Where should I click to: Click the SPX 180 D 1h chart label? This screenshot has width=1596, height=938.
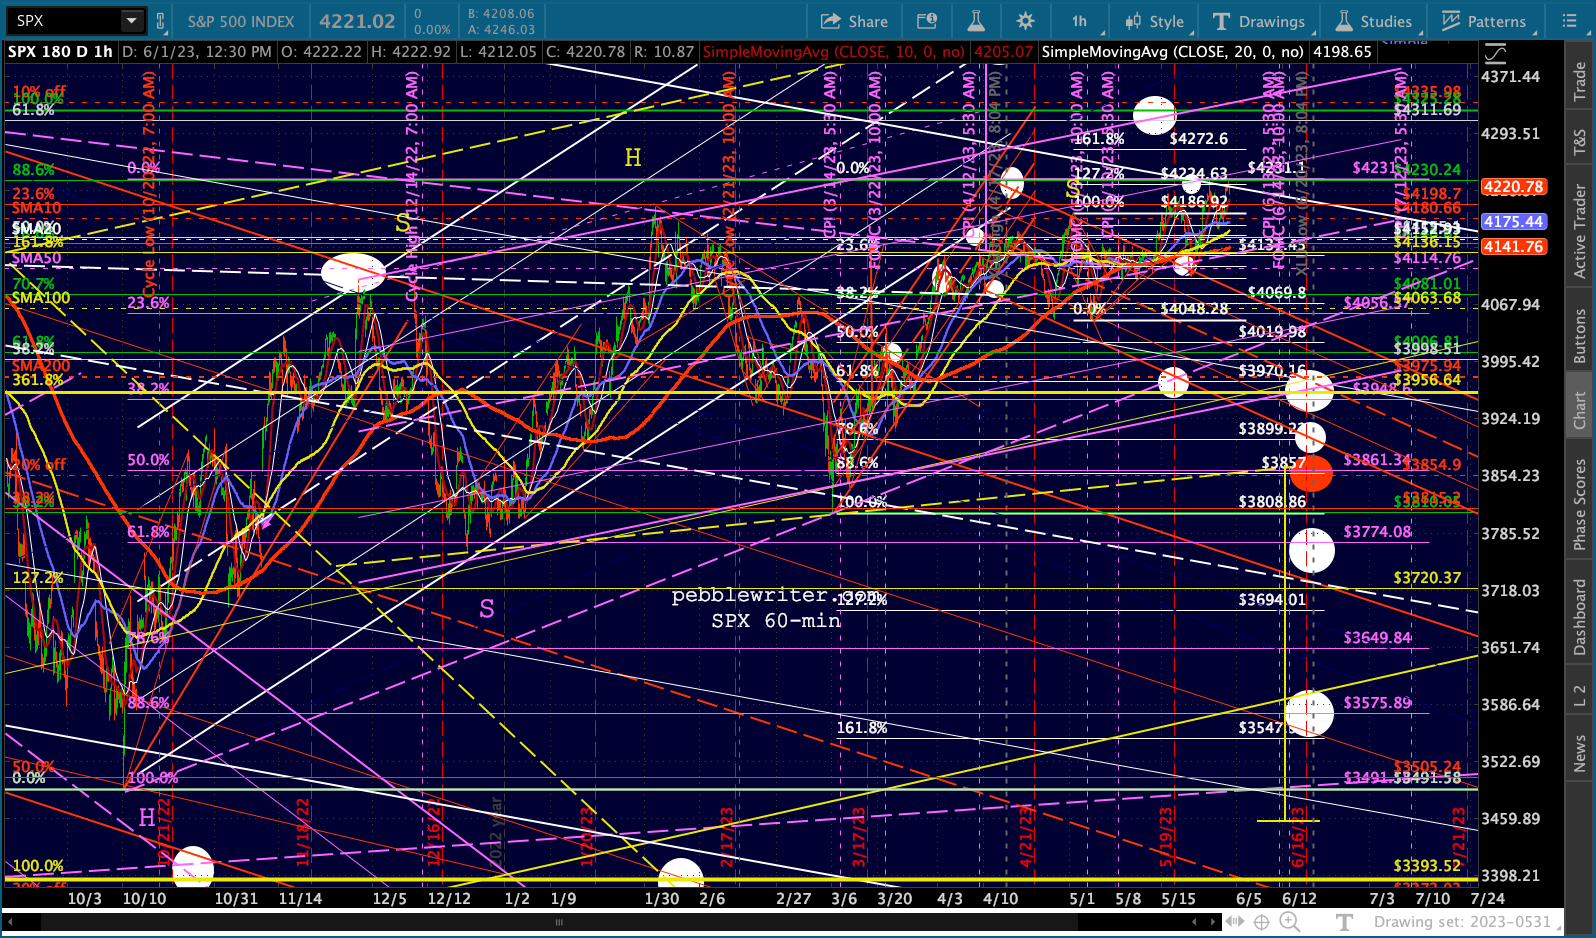point(60,52)
